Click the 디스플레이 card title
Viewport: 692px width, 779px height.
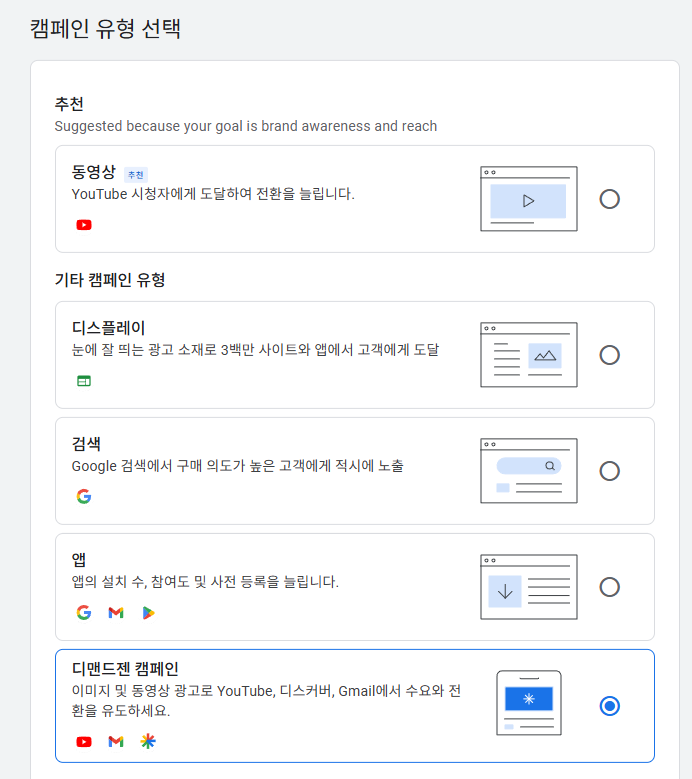coord(108,328)
